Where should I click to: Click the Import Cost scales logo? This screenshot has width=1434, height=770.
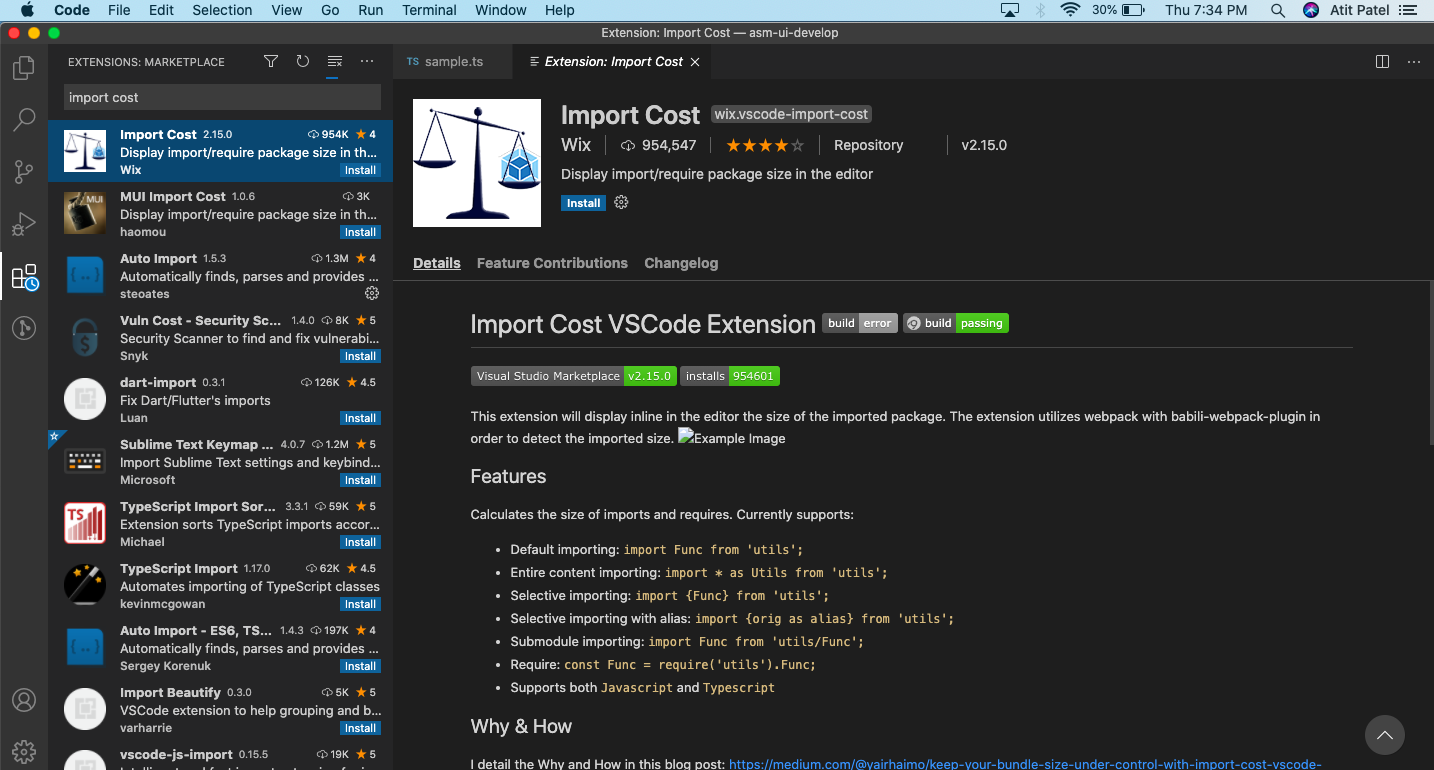pyautogui.click(x=477, y=163)
